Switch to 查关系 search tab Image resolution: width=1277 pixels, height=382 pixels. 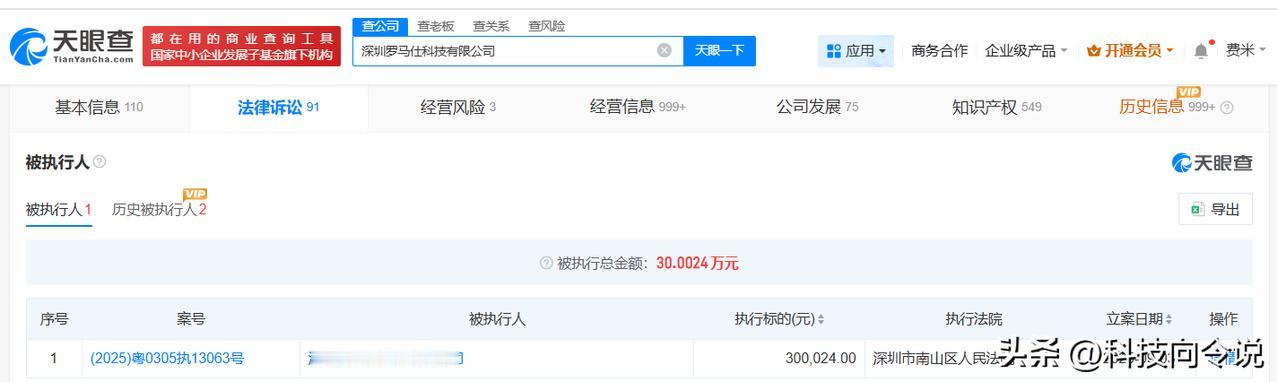(x=491, y=26)
